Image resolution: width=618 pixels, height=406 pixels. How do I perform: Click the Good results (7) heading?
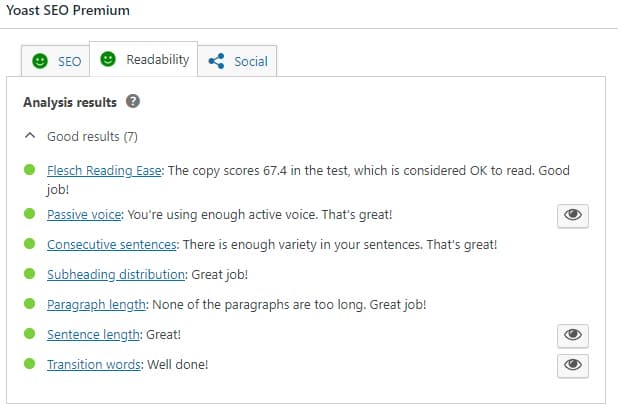[92, 137]
